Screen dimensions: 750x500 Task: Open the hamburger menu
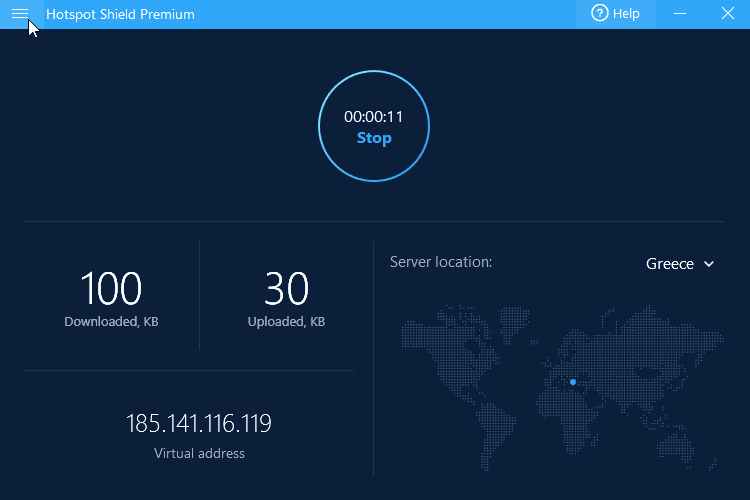click(20, 14)
